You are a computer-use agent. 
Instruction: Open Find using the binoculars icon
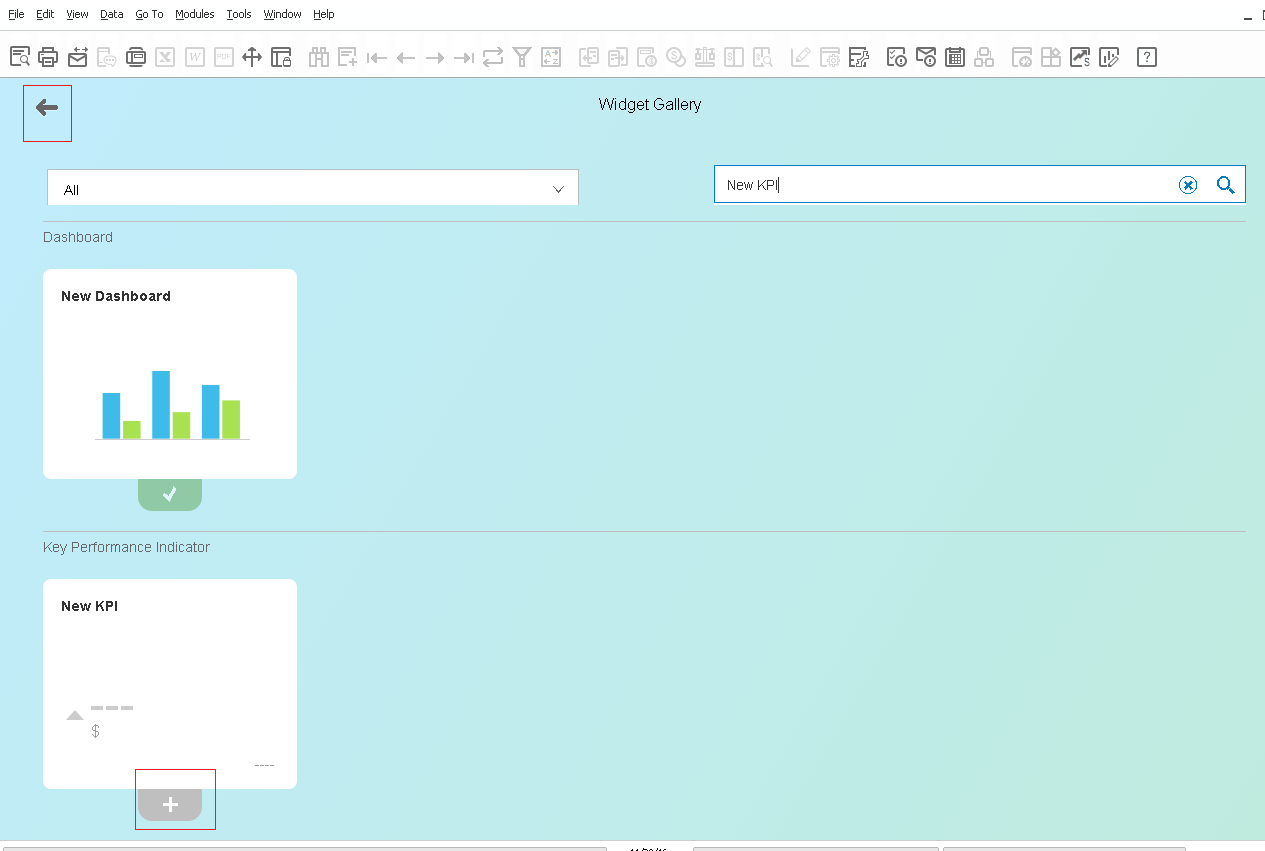tap(318, 57)
